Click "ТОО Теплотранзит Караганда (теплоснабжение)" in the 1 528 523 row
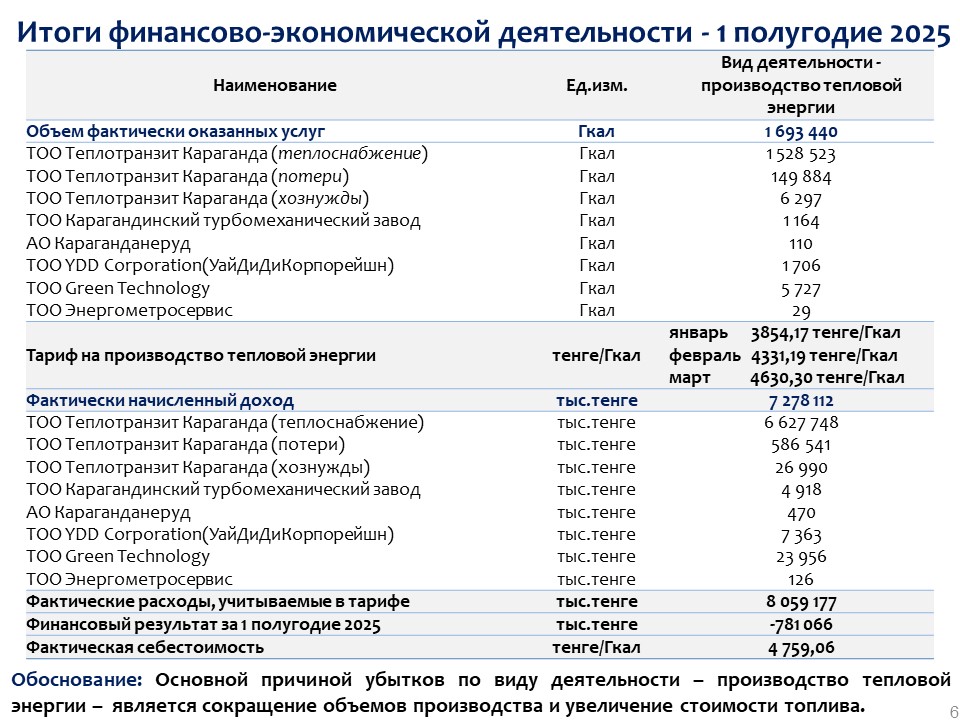Image resolution: width=960 pixels, height=720 pixels. click(227, 154)
